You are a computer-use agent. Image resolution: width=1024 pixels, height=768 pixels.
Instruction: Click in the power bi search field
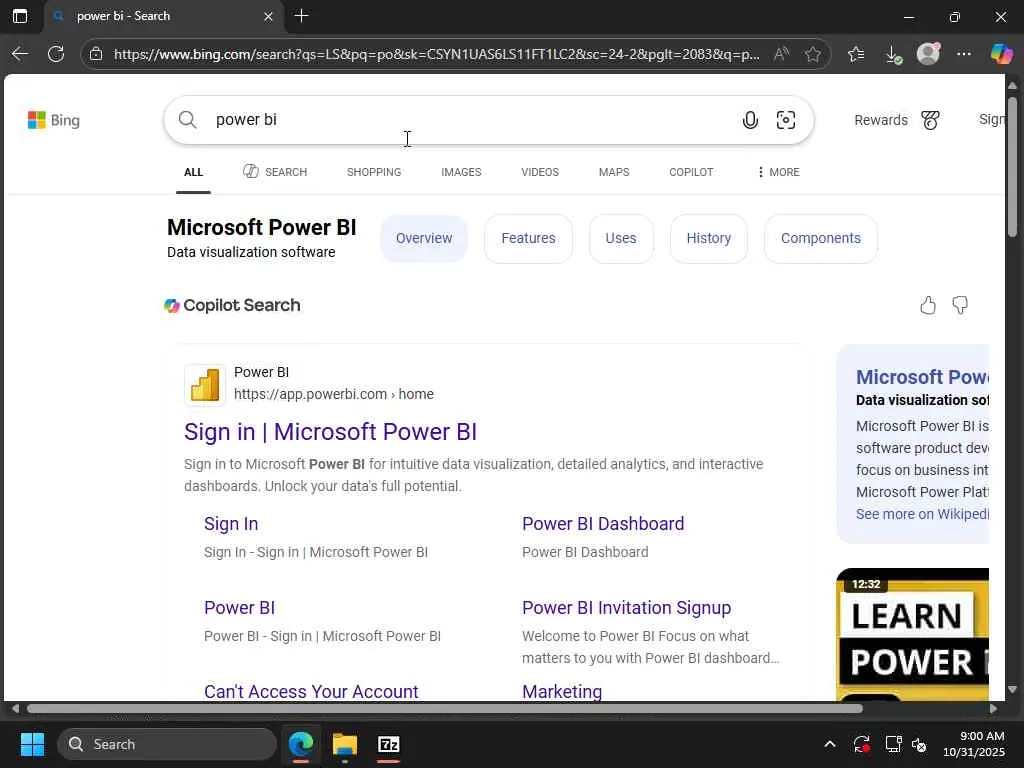click(x=470, y=120)
